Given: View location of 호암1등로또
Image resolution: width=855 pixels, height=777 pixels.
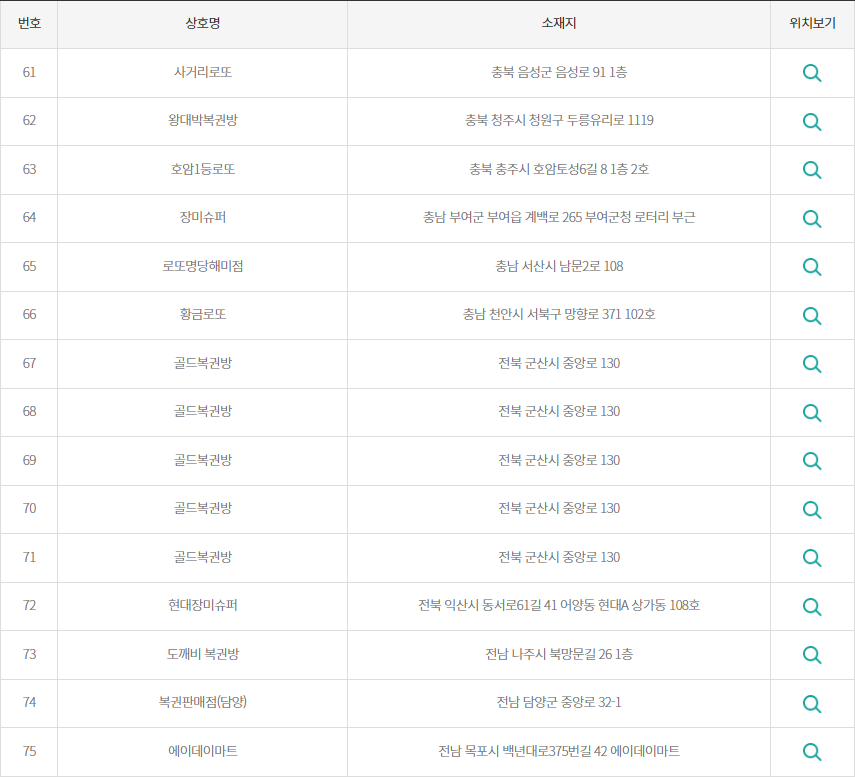Looking at the screenshot, I should (812, 169).
